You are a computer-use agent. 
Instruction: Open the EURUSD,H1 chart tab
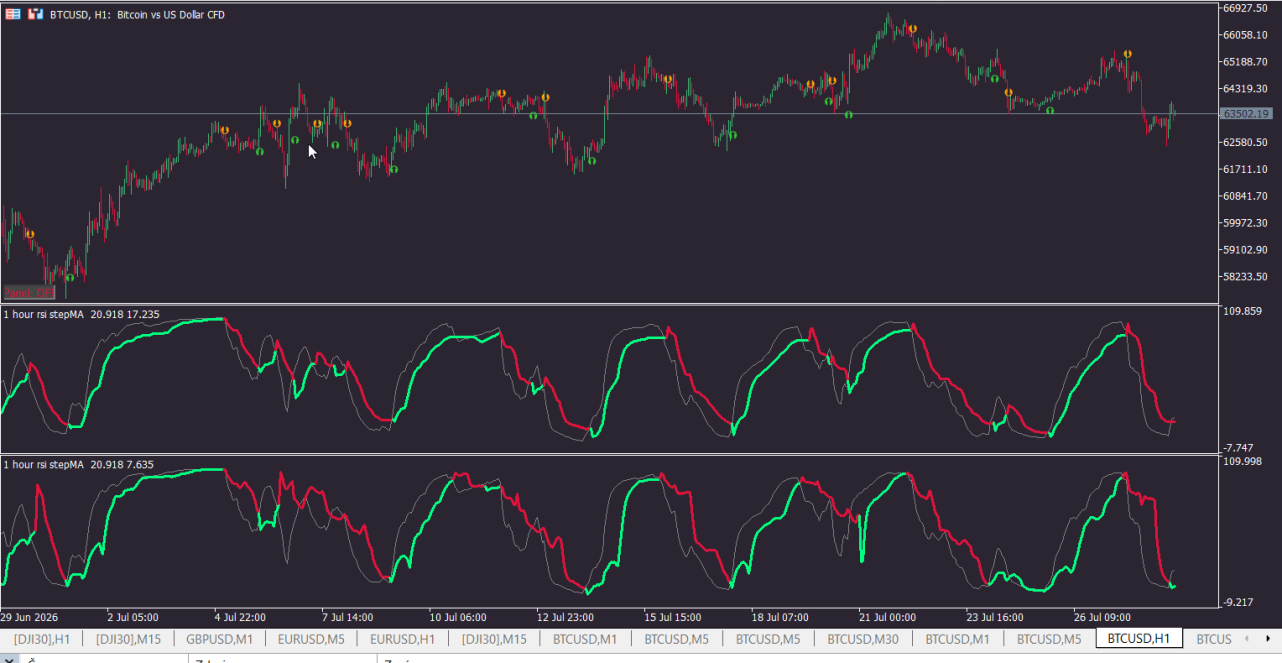(402, 639)
